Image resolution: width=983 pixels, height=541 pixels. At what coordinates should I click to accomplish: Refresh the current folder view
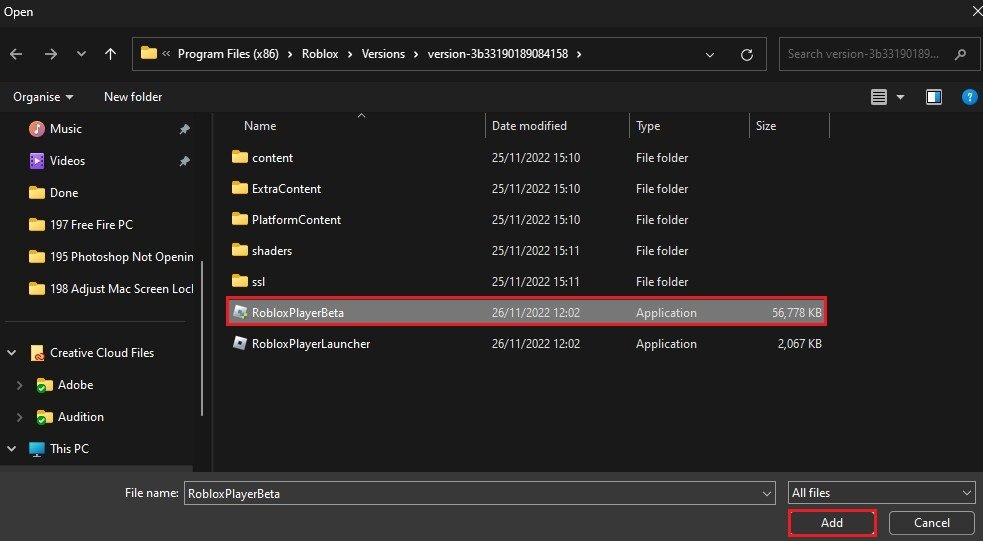pos(747,55)
